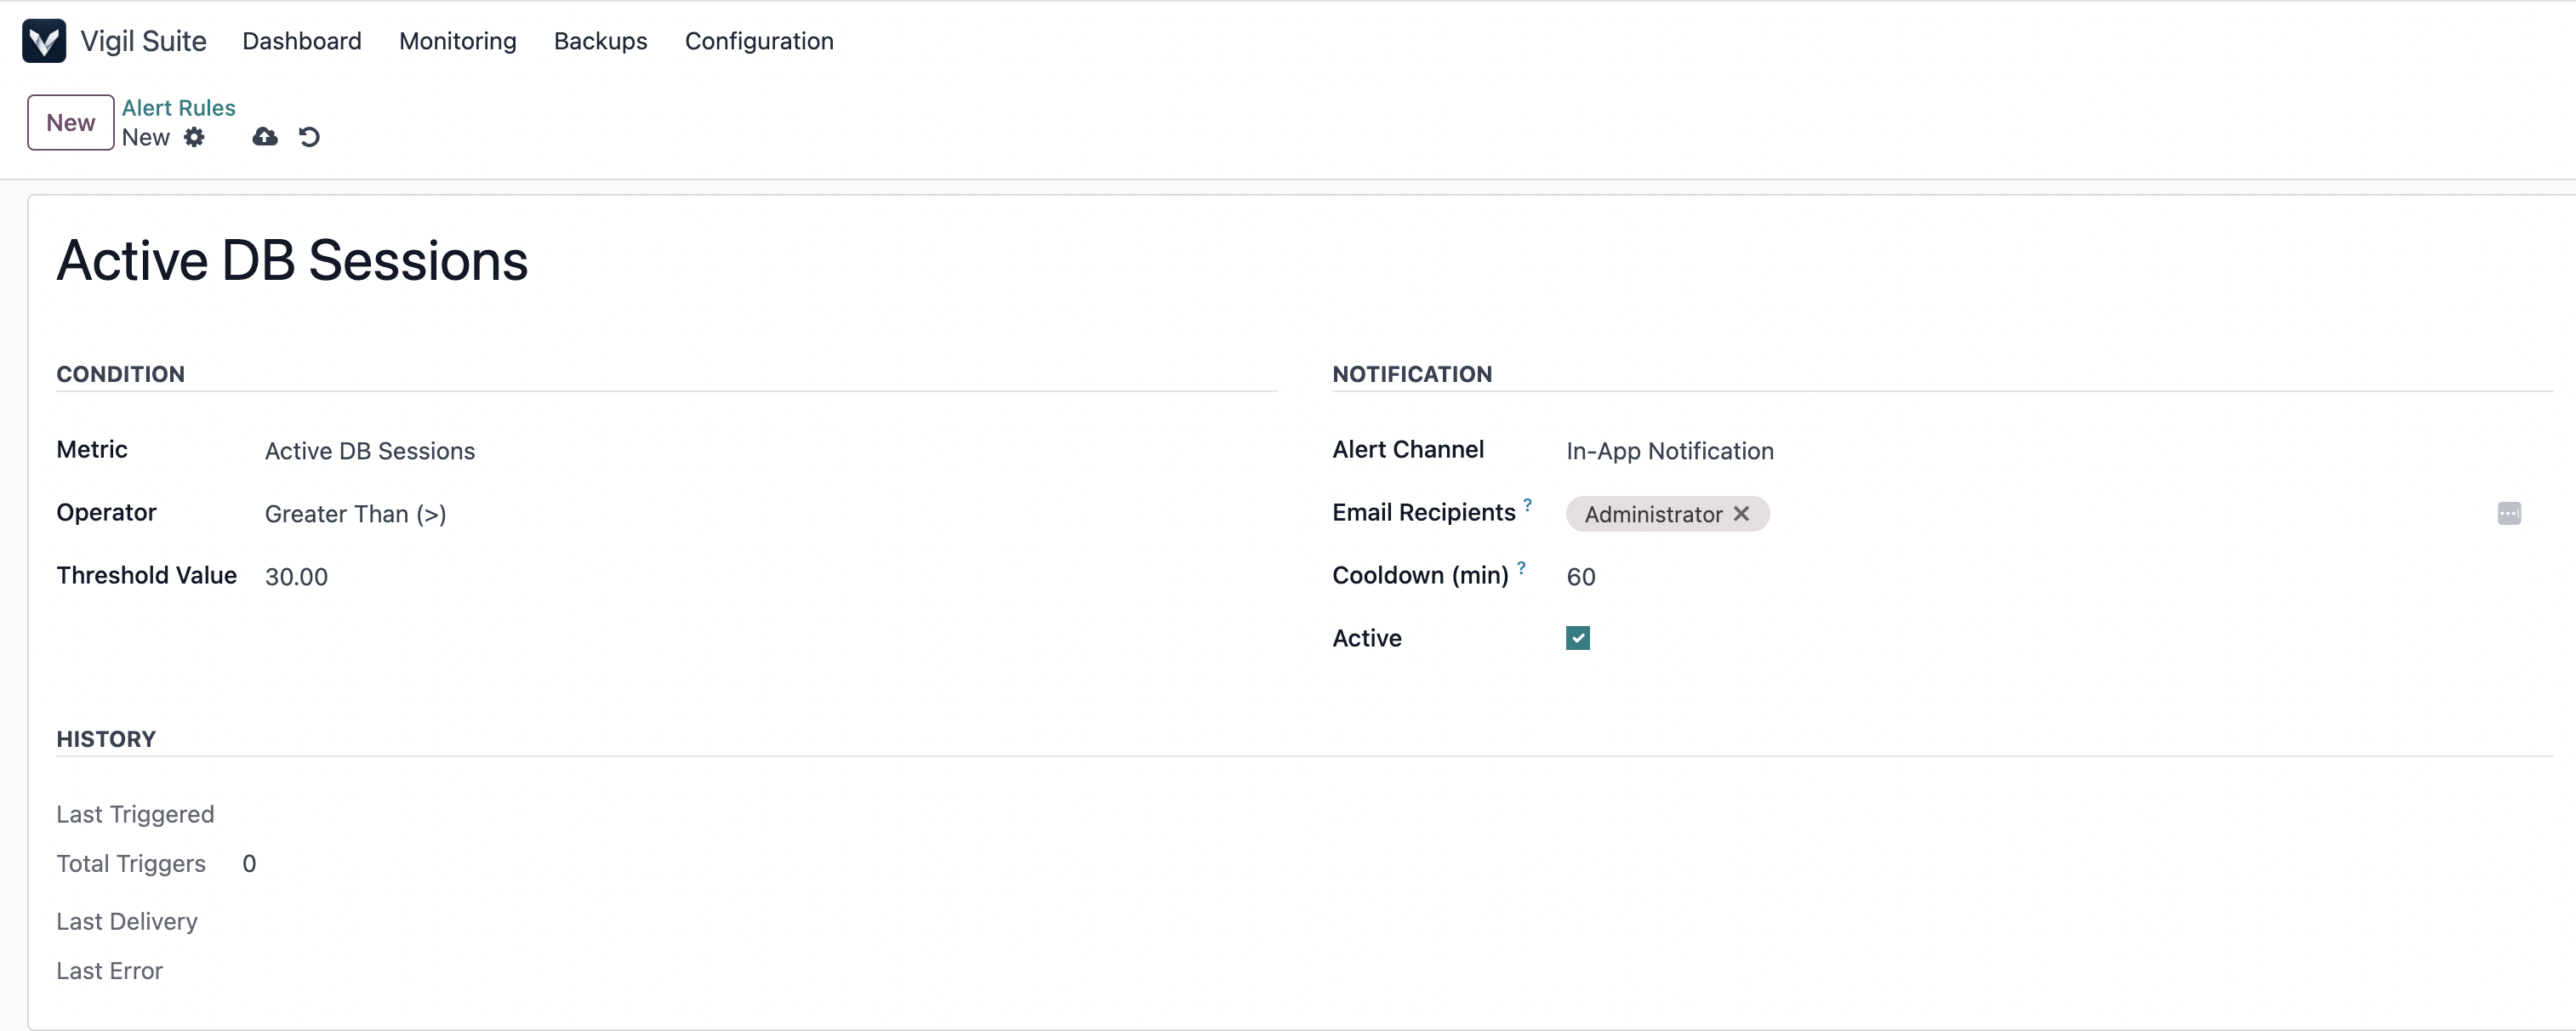Image resolution: width=2576 pixels, height=1031 pixels.
Task: Open the Monitoring menu
Action: coord(458,41)
